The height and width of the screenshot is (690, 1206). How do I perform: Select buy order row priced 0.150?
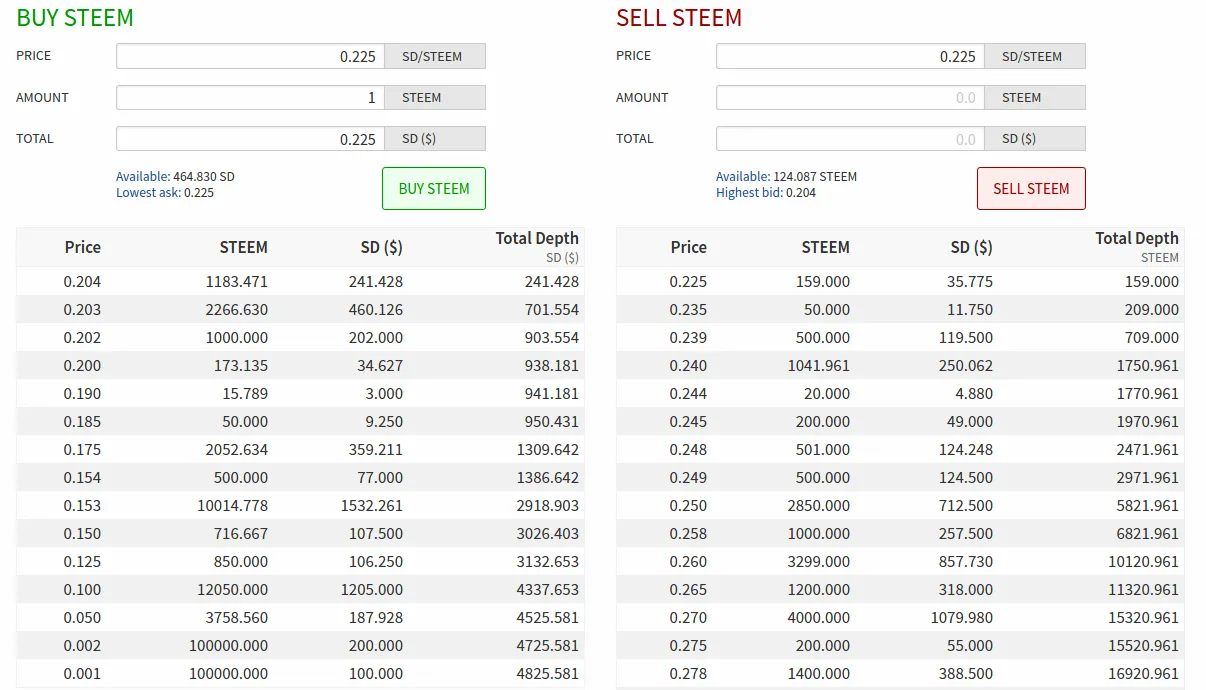click(x=301, y=534)
